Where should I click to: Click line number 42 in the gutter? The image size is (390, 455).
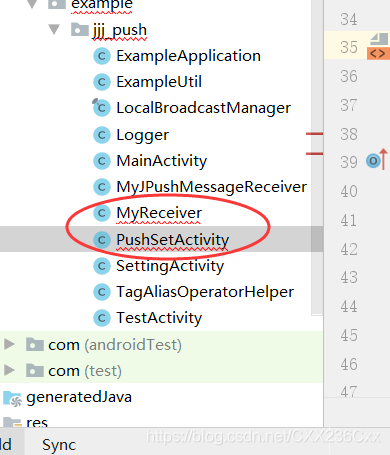(349, 249)
